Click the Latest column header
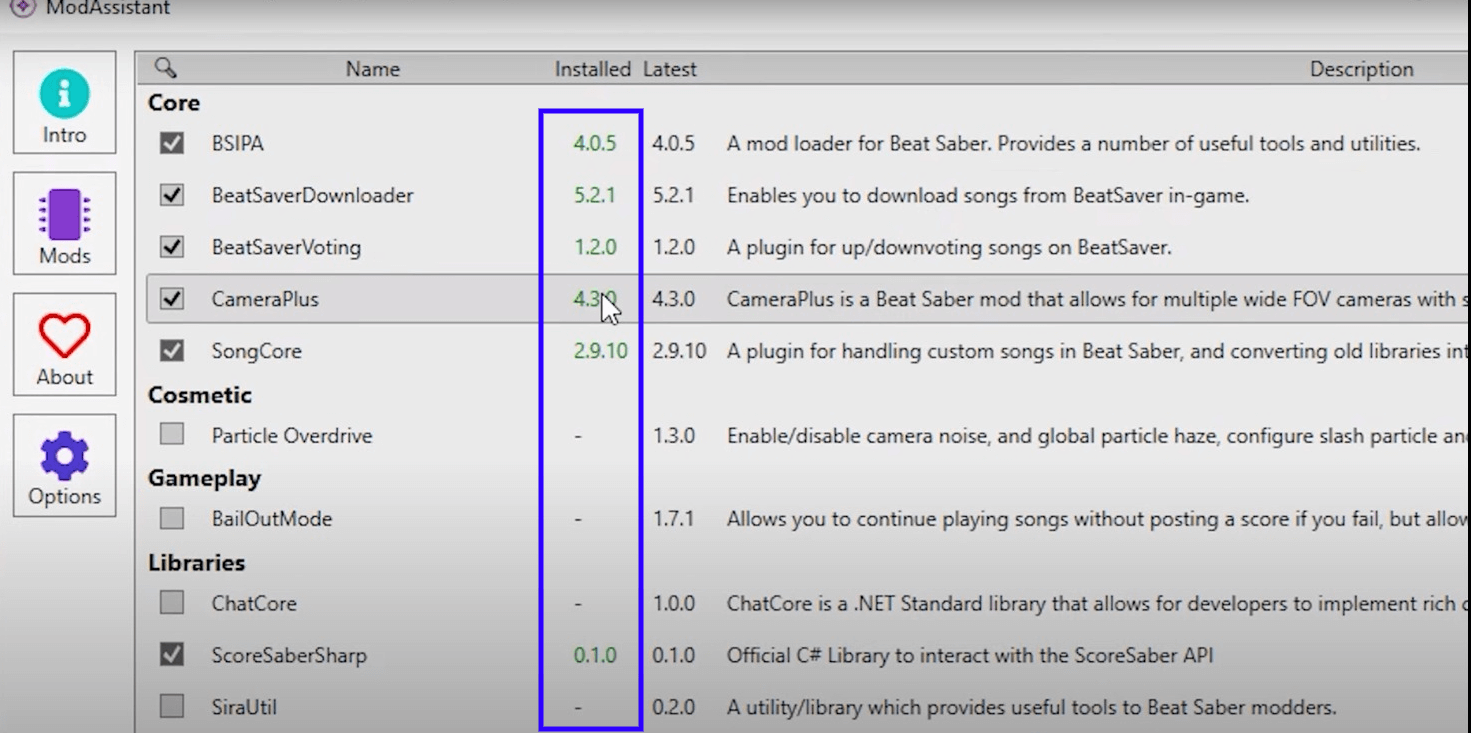1471x733 pixels. coord(669,69)
